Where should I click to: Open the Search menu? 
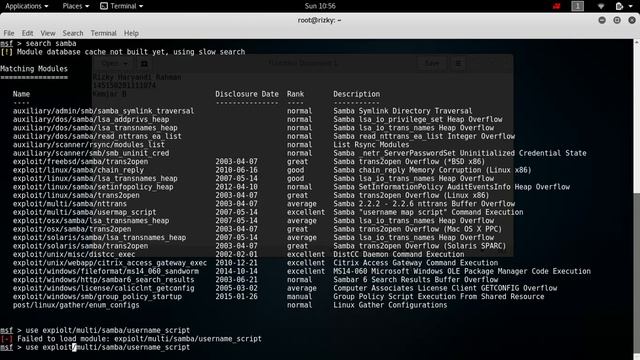pos(73,33)
